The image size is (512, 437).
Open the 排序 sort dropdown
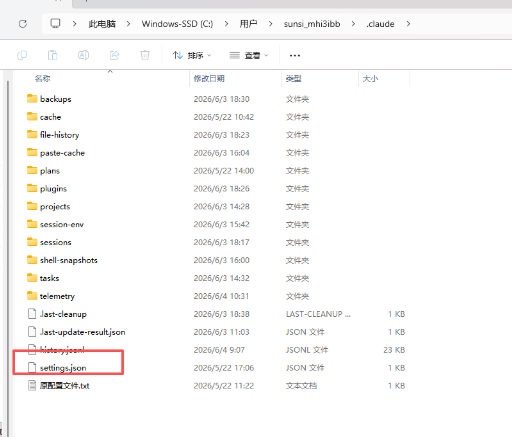(192, 55)
